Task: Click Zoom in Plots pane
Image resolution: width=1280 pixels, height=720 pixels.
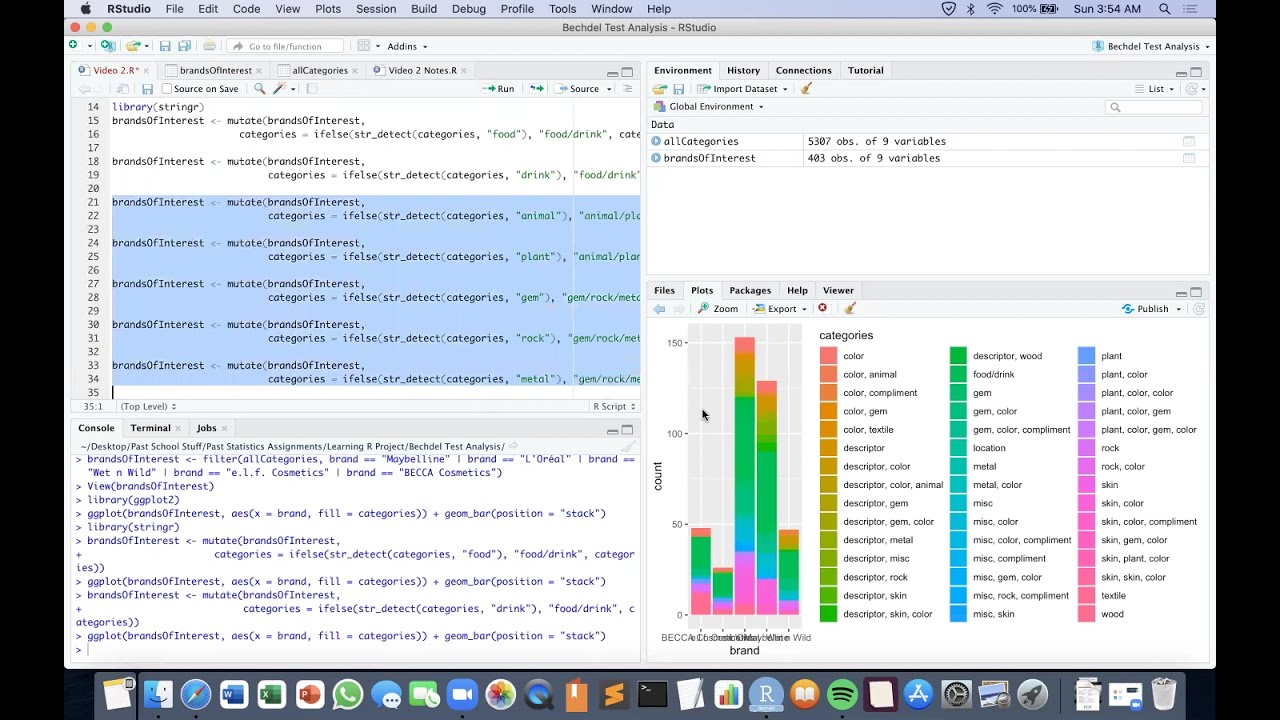Action: 718,309
